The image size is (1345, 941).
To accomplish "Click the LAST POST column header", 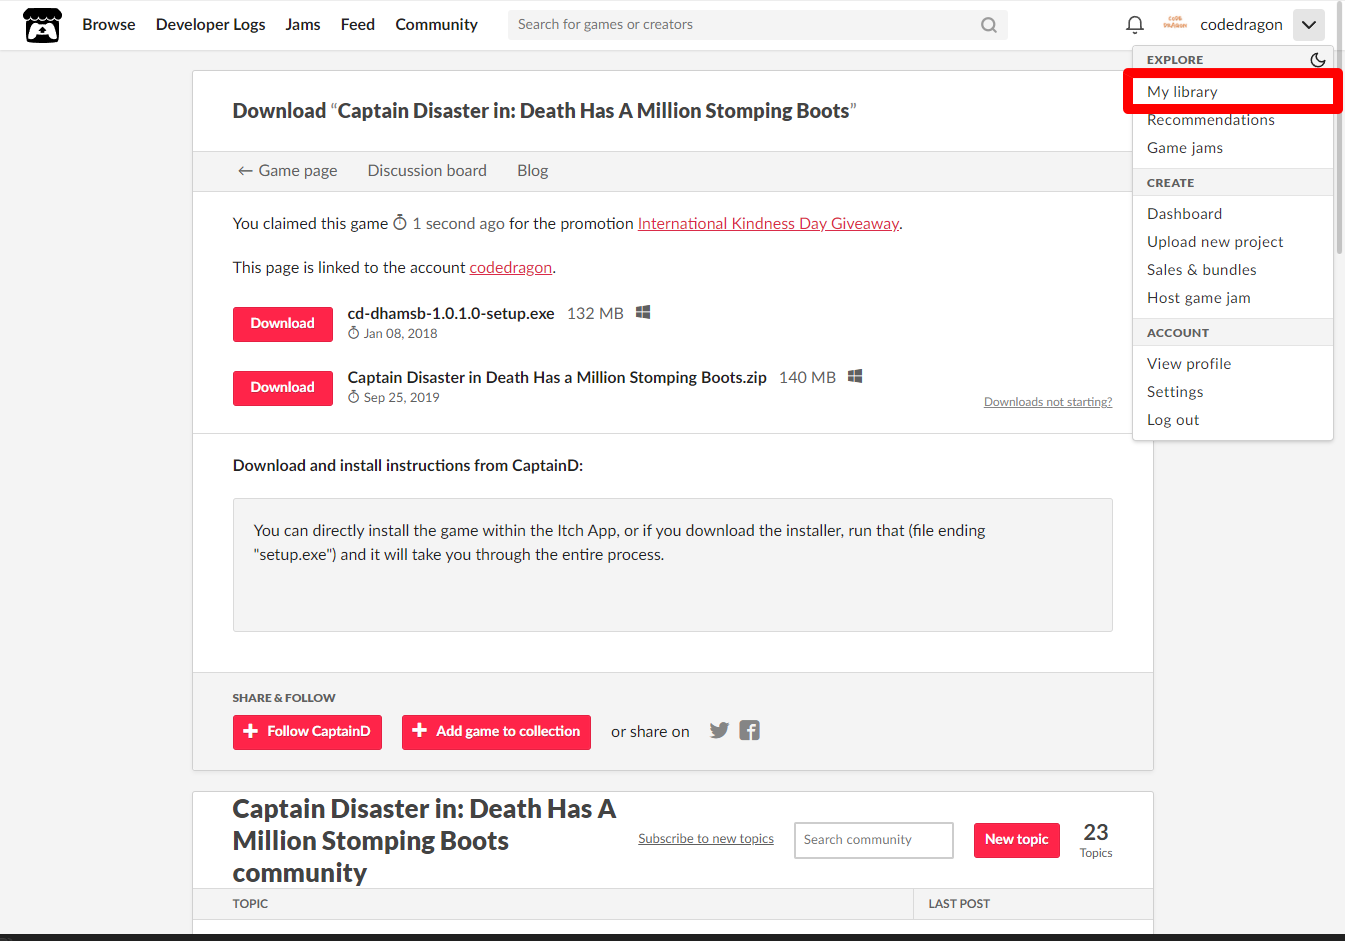I will [x=959, y=904].
